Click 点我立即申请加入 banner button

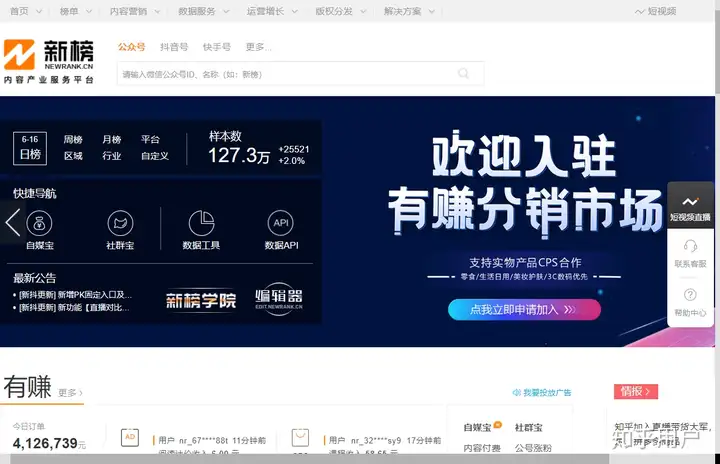(x=524, y=310)
